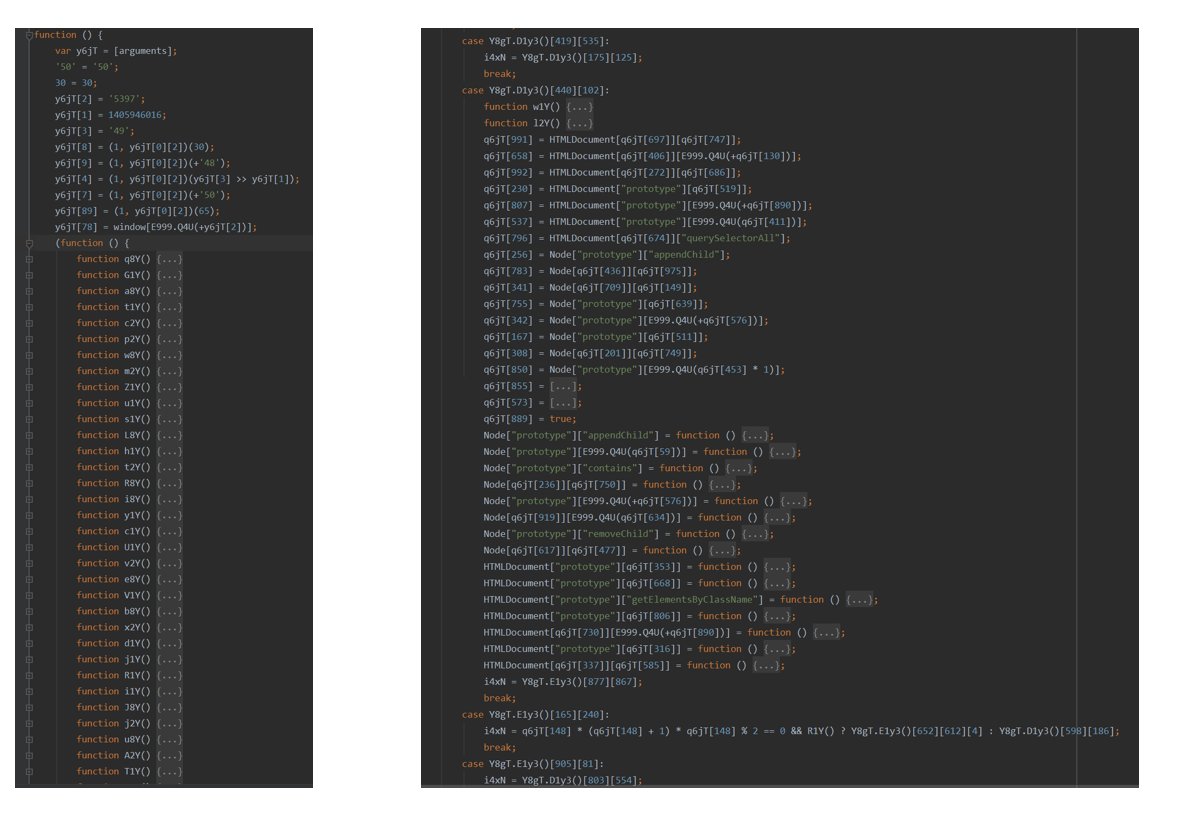Unfold {...} of getElementsByClassName function

coord(860,600)
